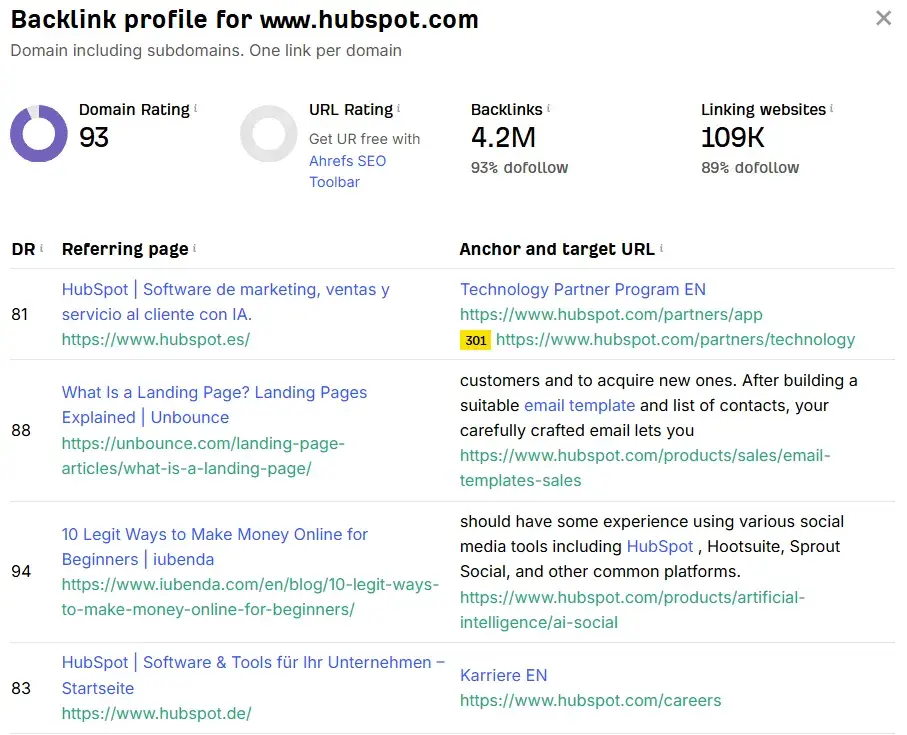The height and width of the screenshot is (735, 907).
Task: Open the iubenda.com blog URL
Action: point(250,597)
